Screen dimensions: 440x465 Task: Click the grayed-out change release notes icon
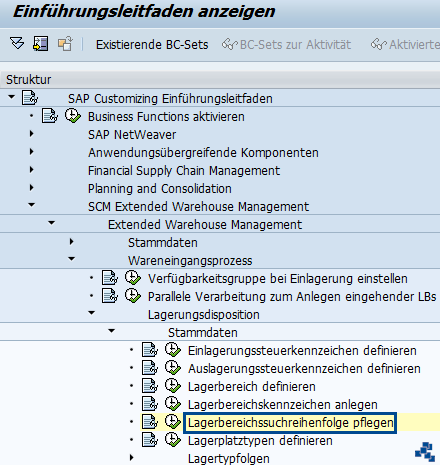click(x=65, y=44)
